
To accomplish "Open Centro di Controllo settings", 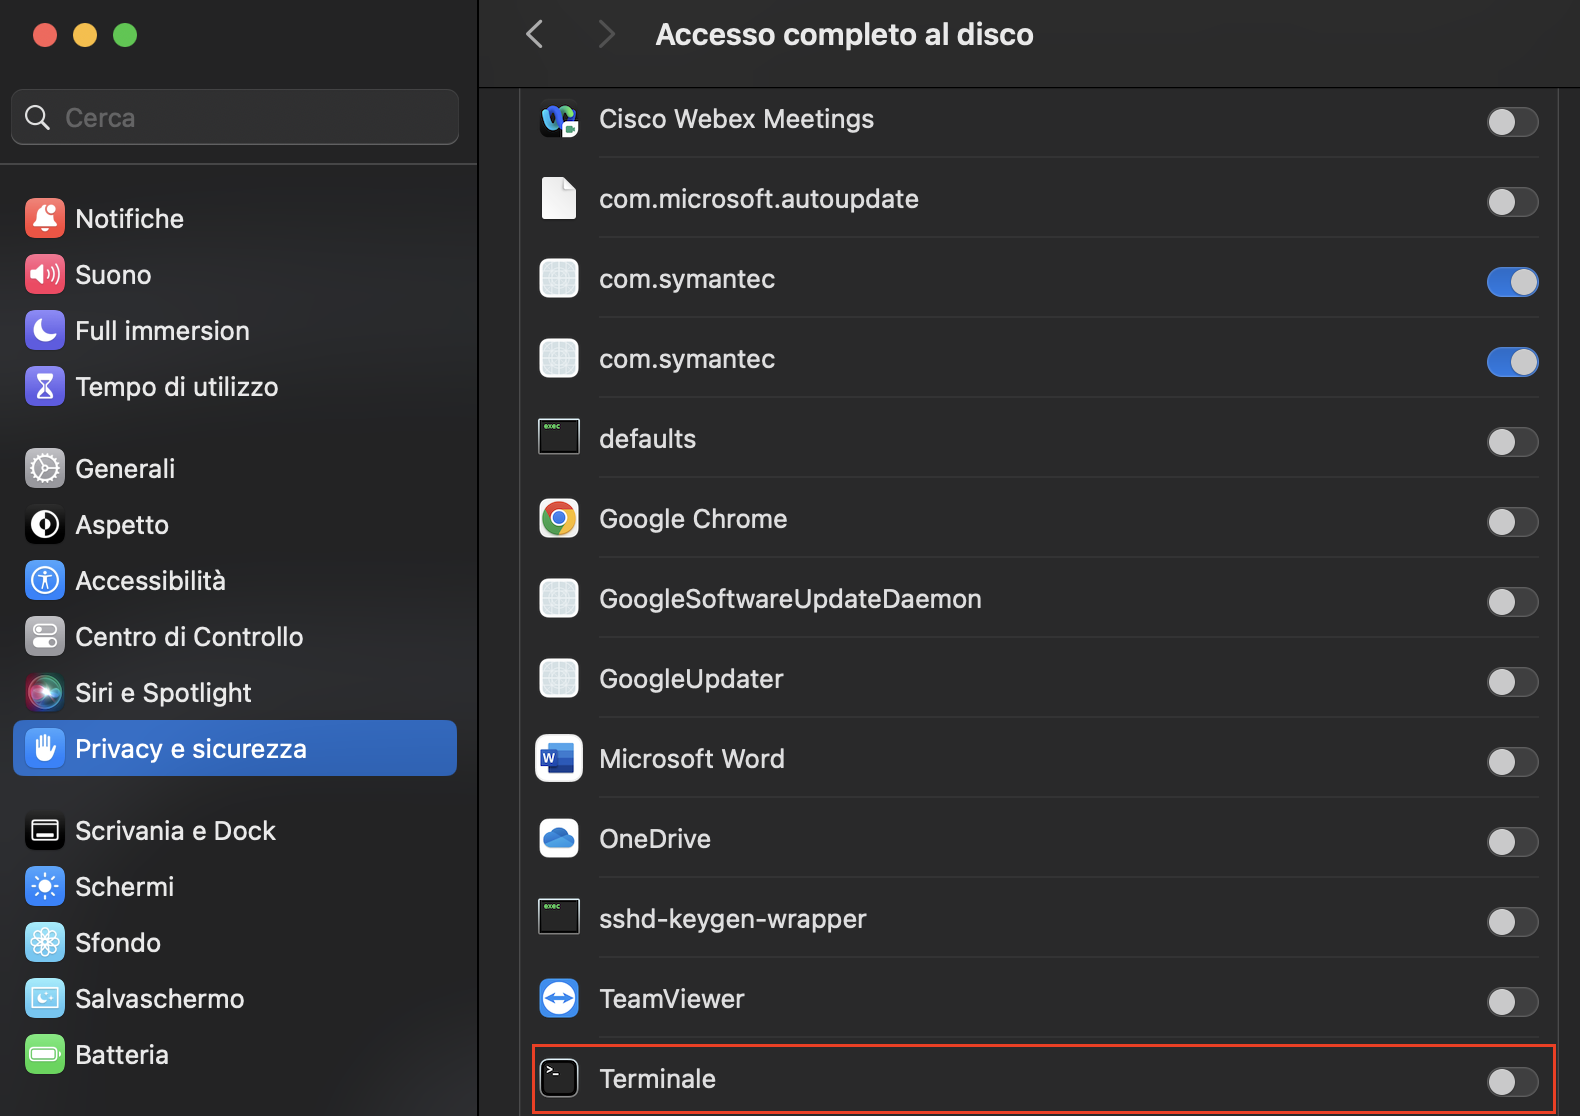I will click(188, 637).
